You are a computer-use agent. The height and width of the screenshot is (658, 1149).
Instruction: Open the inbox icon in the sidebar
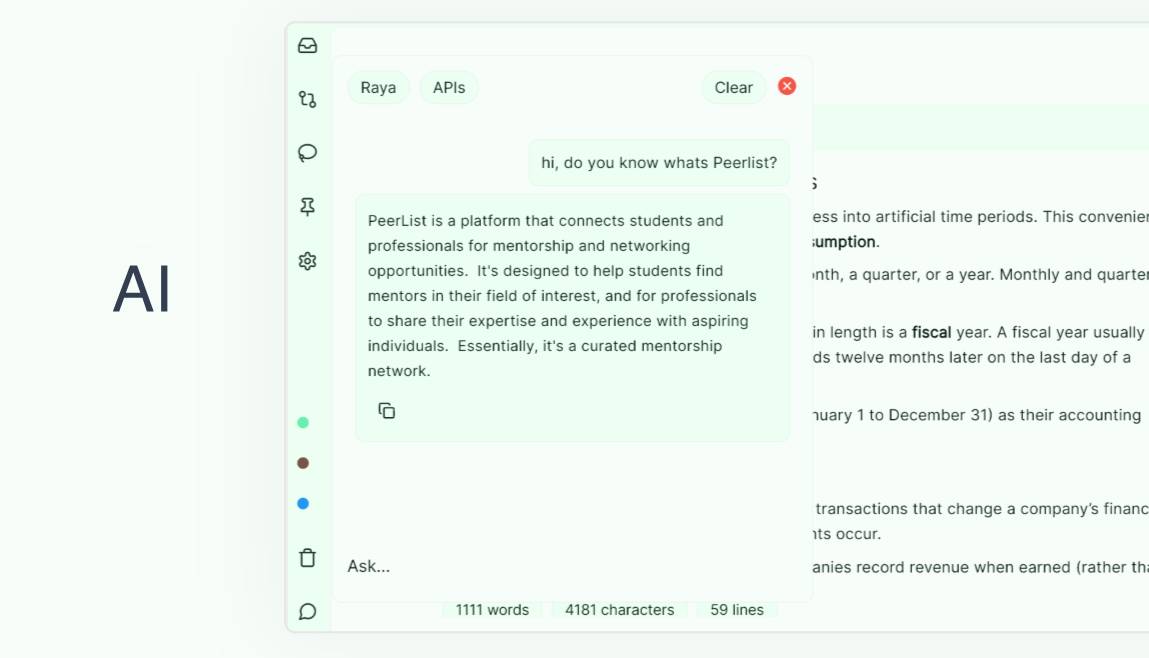click(x=307, y=45)
